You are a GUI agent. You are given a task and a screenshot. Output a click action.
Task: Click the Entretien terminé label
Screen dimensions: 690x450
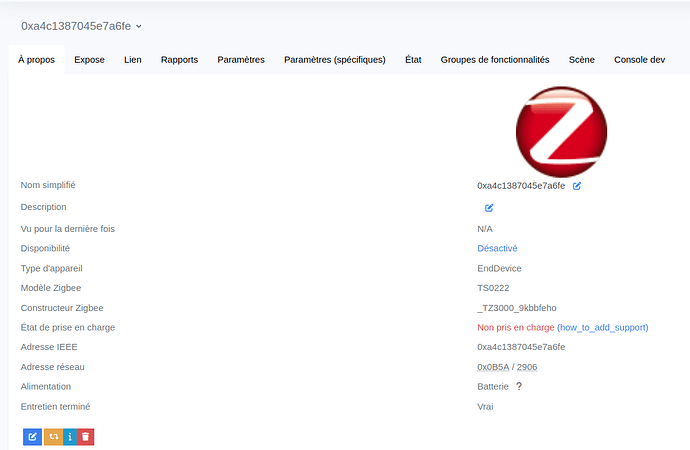tap(55, 406)
